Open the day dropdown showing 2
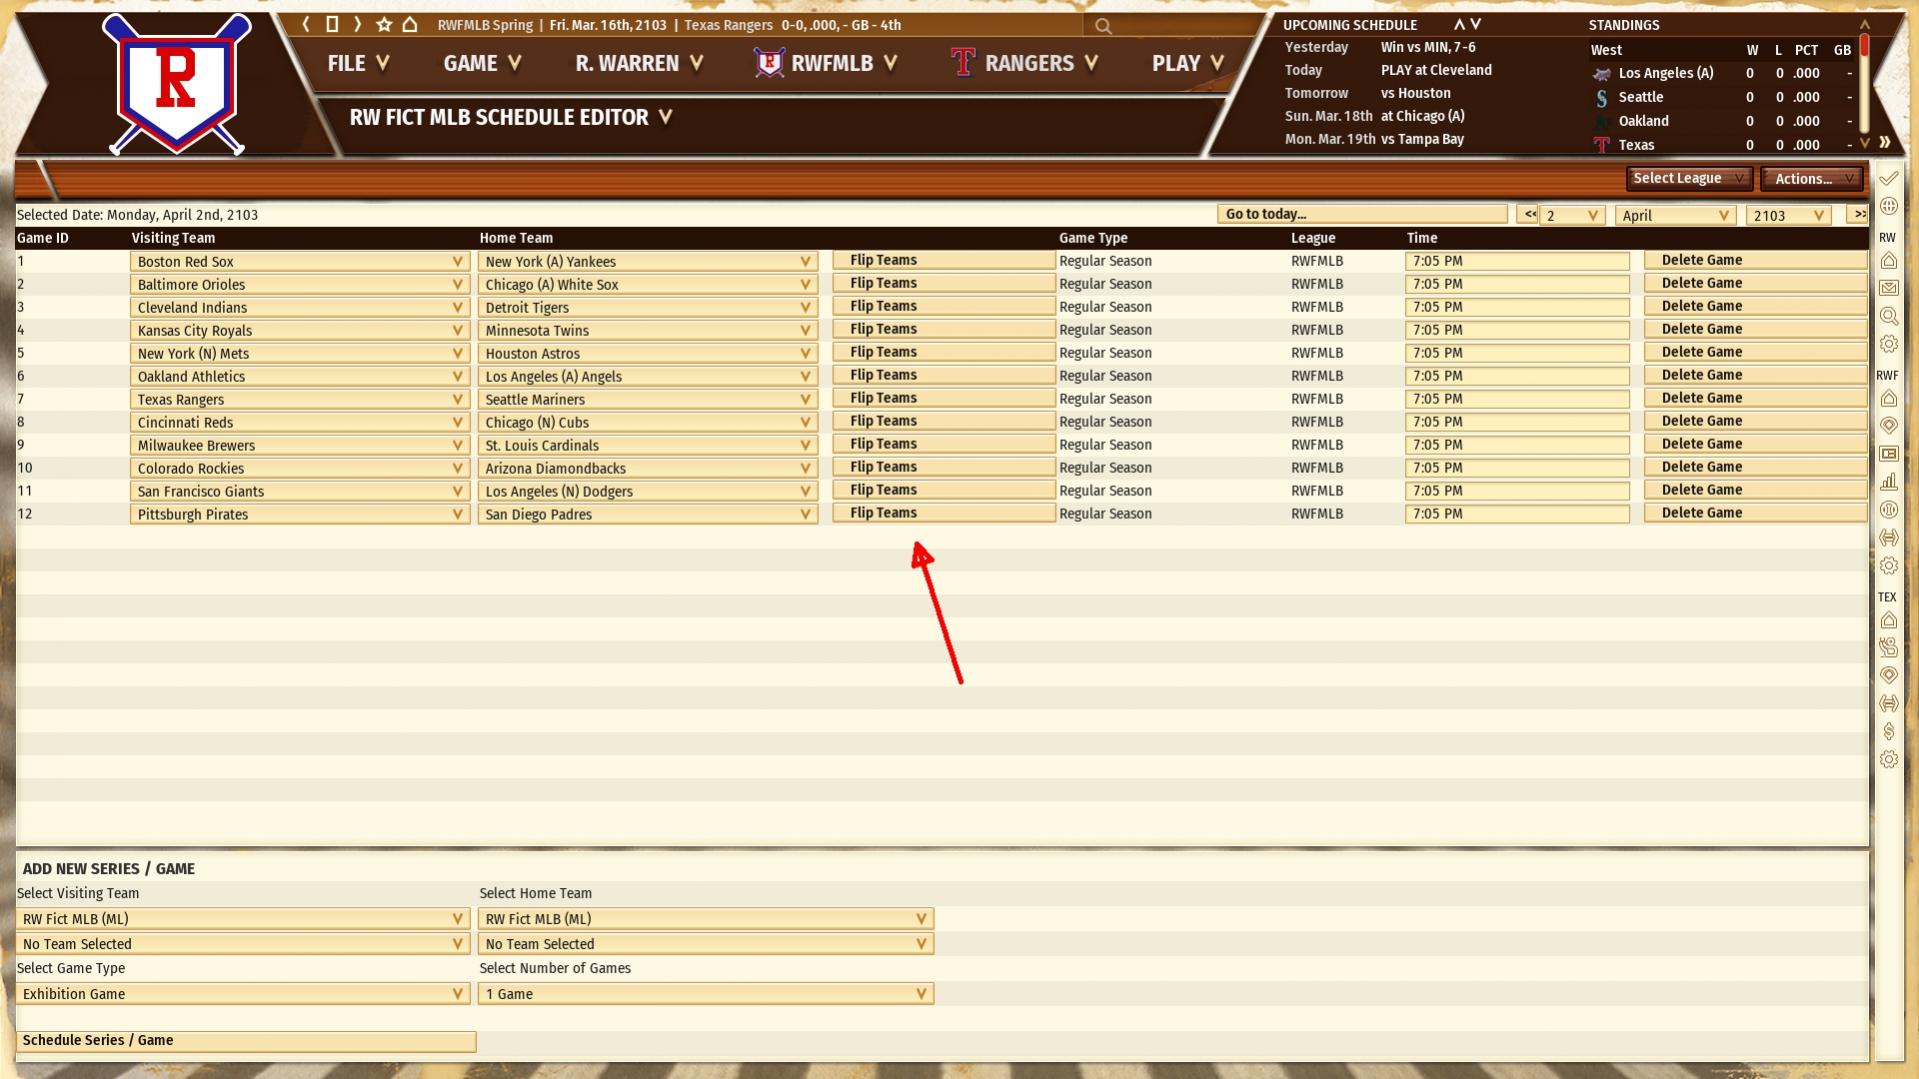 click(1572, 215)
